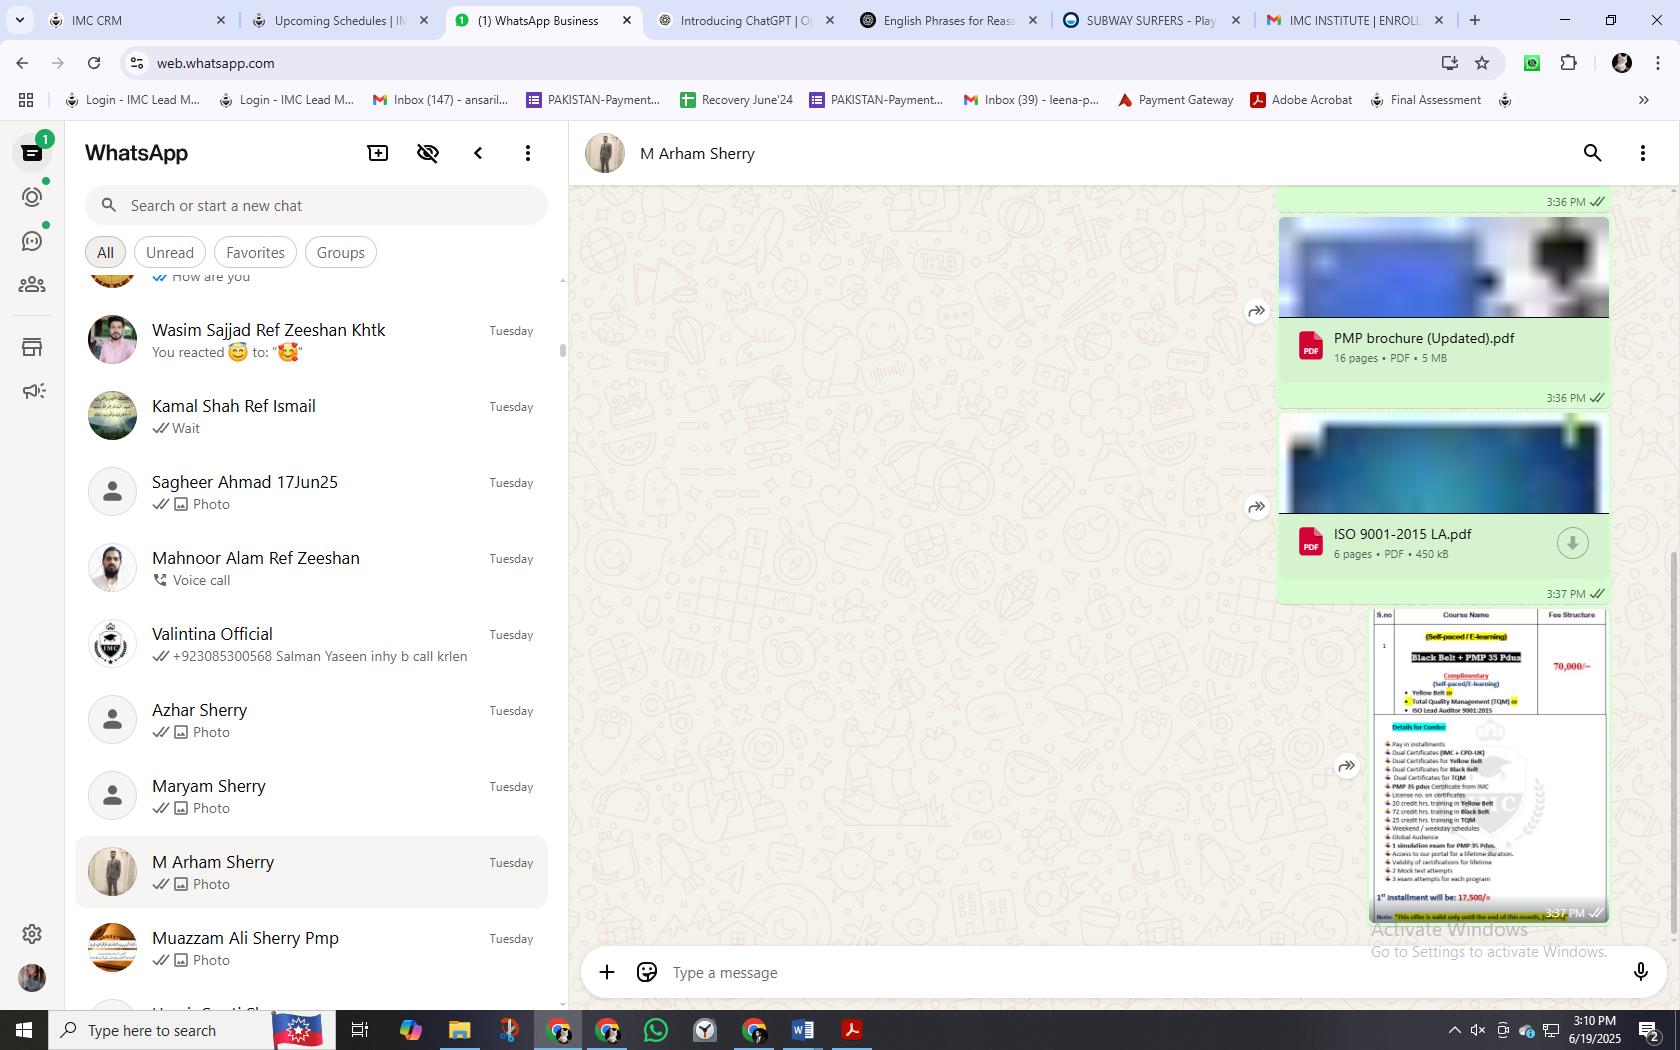Open Chrome menu three dots

point(1657,63)
